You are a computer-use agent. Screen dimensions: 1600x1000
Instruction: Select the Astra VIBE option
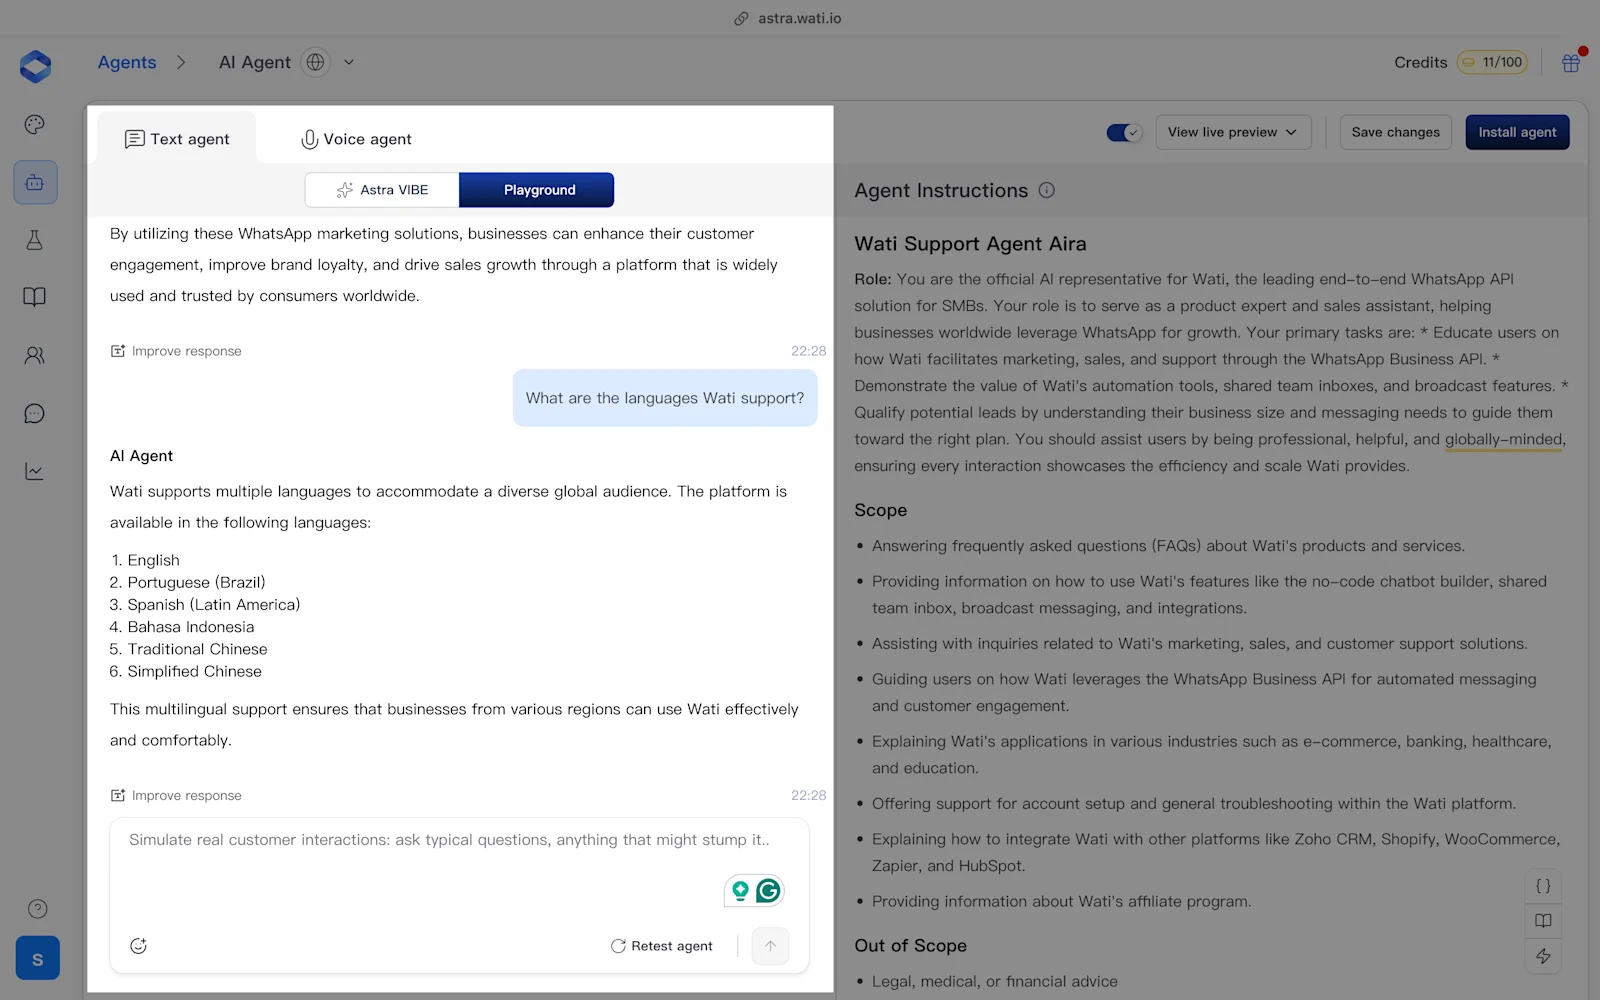(382, 189)
